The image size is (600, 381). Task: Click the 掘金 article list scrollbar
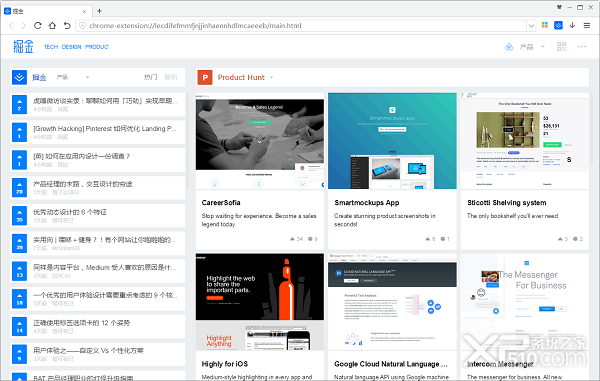coord(187,140)
